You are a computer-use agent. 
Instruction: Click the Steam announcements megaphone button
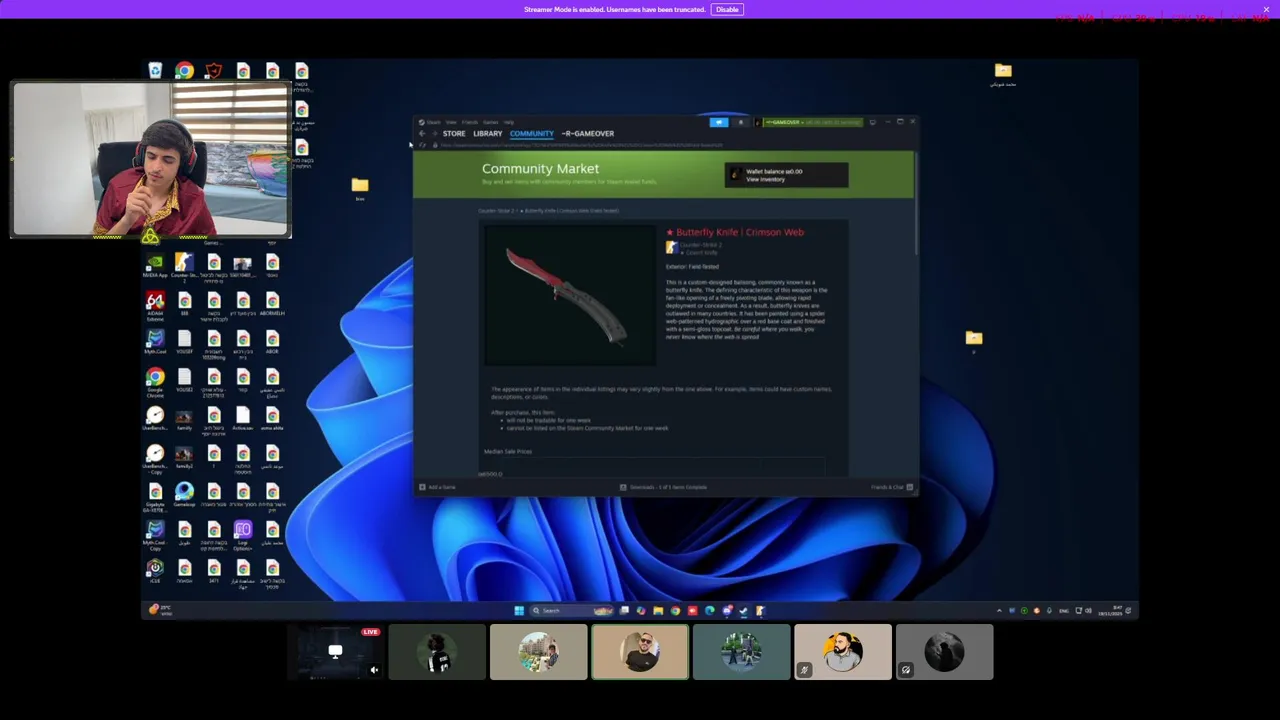coord(719,122)
